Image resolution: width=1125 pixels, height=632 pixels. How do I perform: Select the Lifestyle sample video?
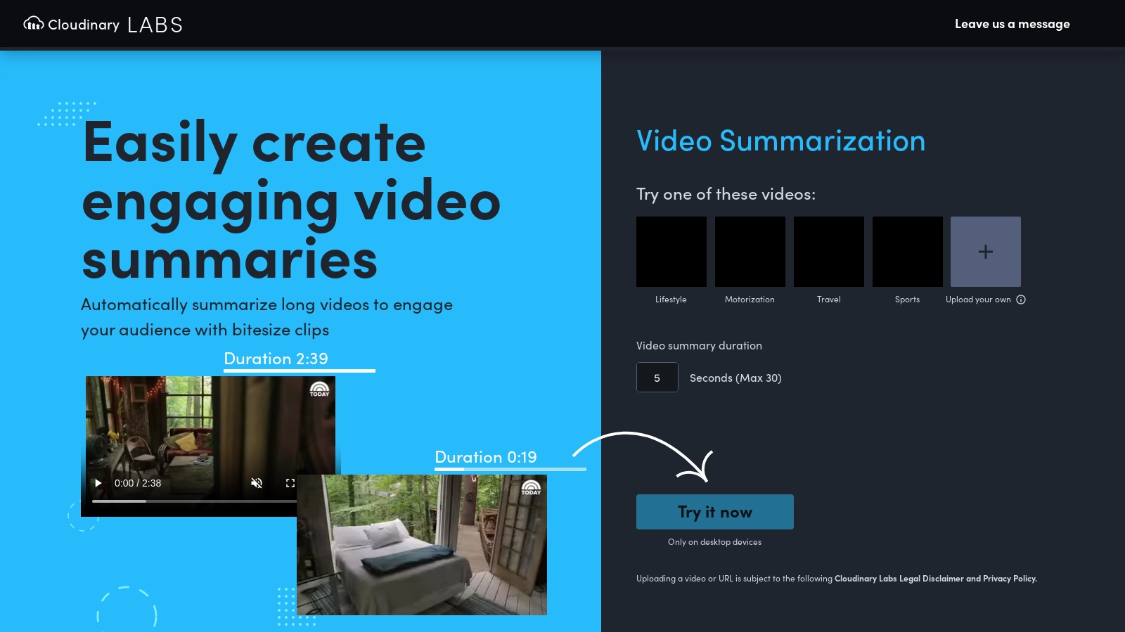[x=670, y=251]
